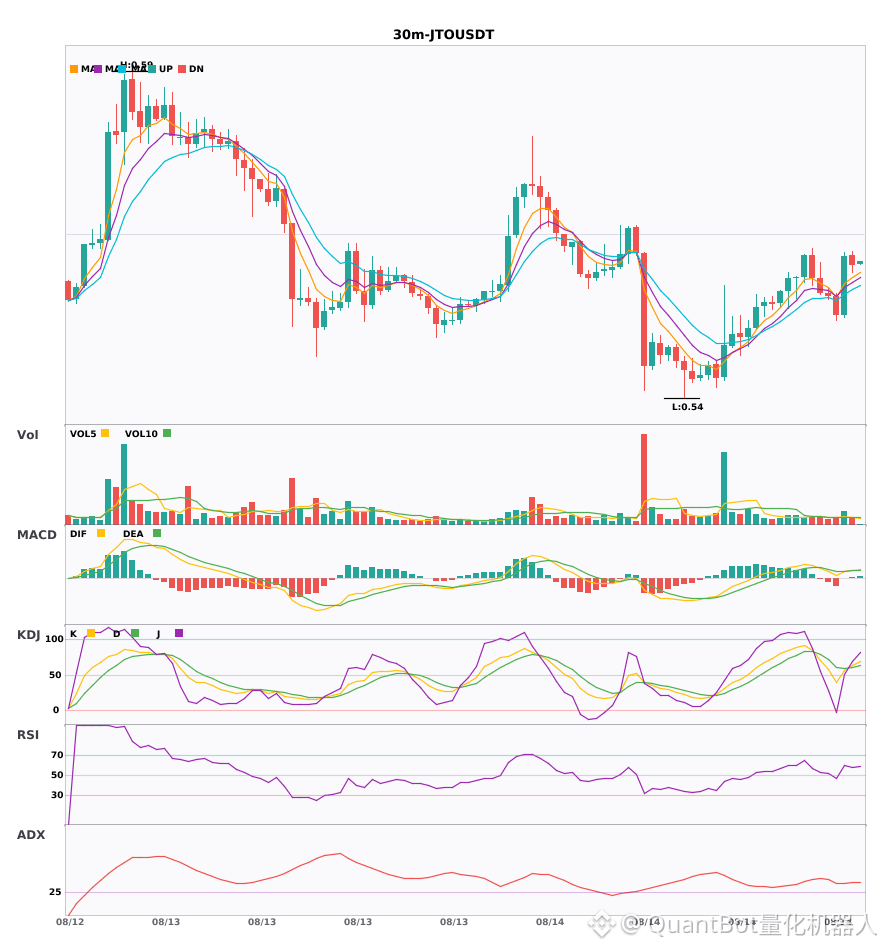Click the yellow DIF legend swatch

(101, 533)
